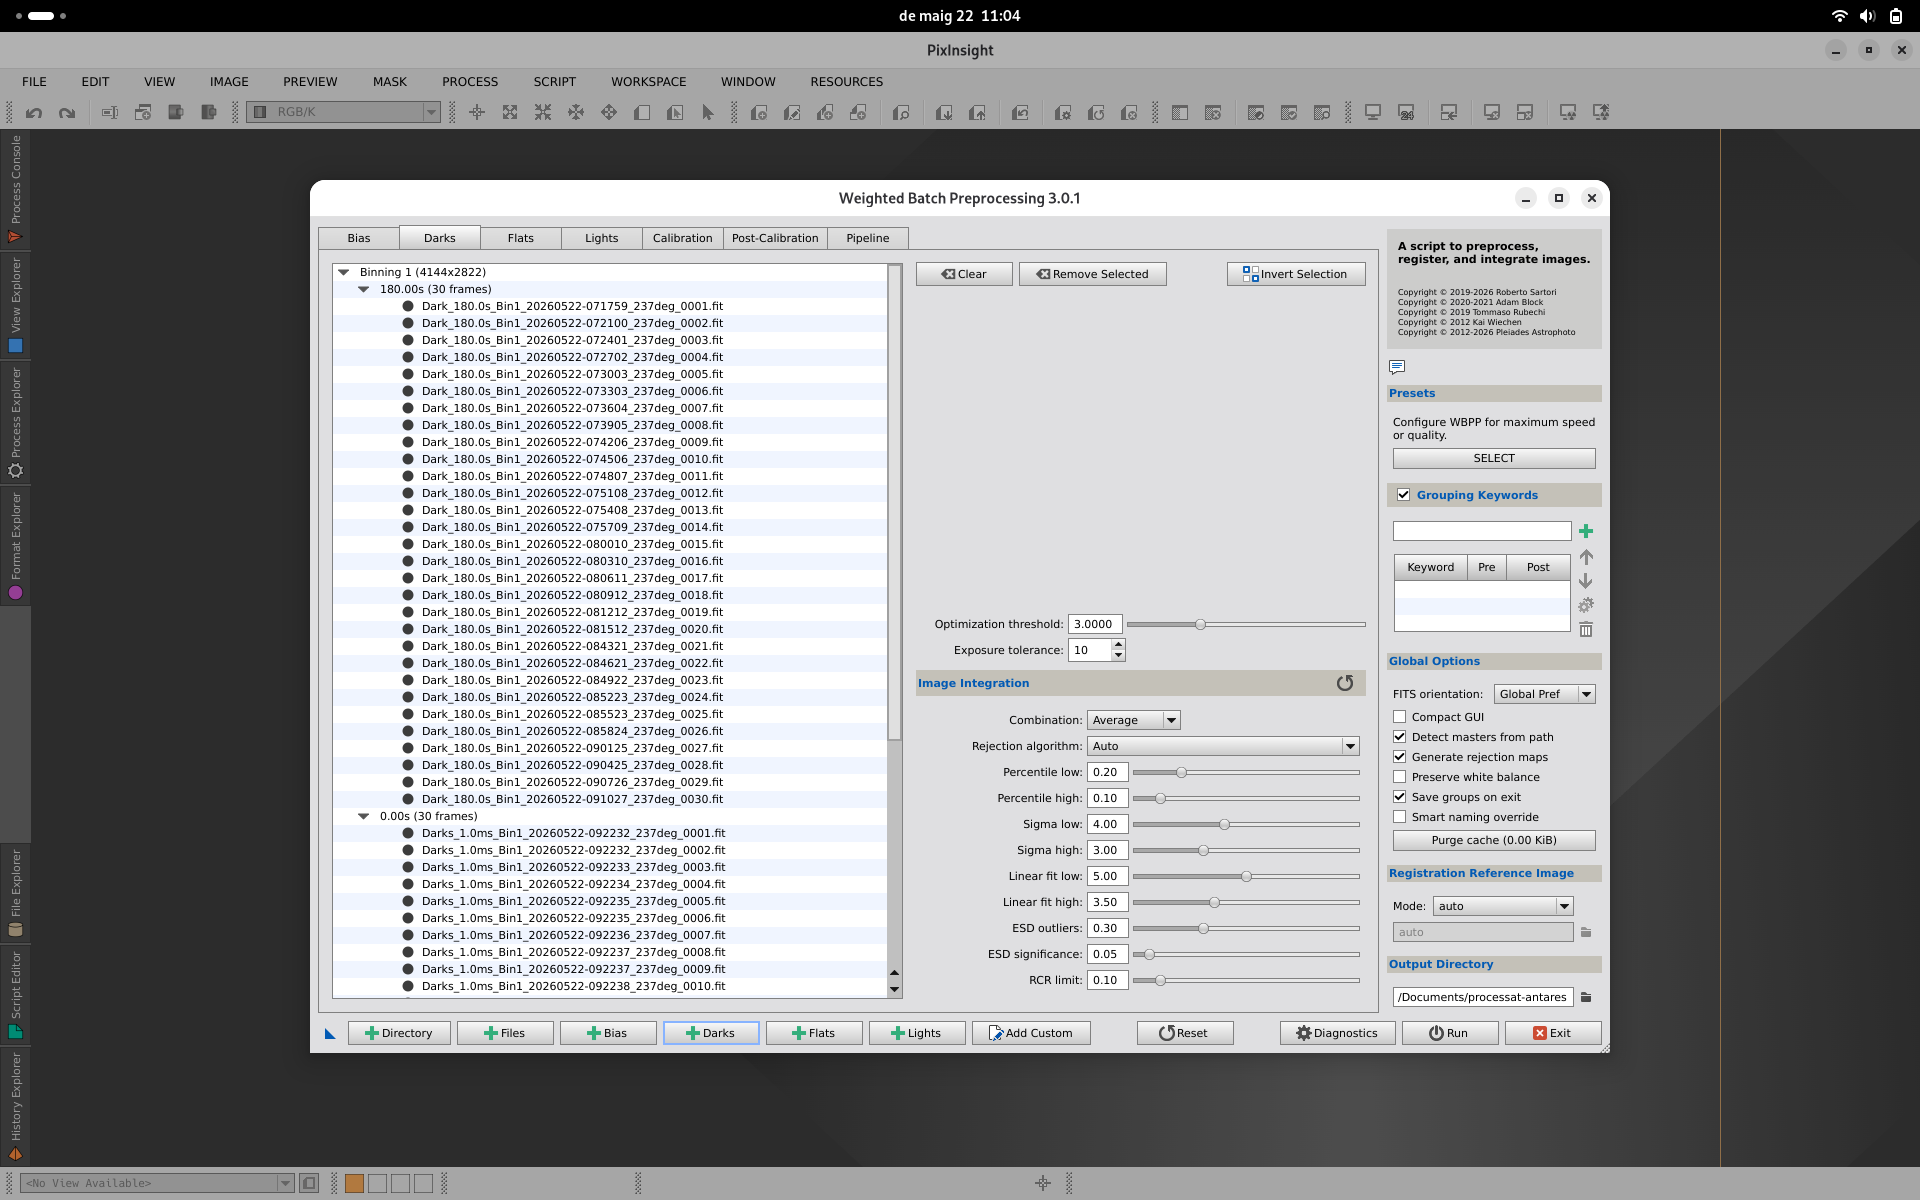The height and width of the screenshot is (1200, 1920).
Task: Uncheck Detect masters from path
Action: click(x=1400, y=737)
